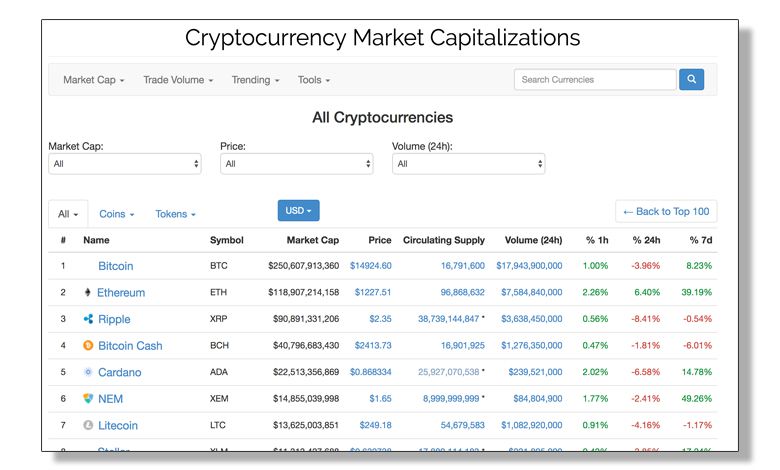Click Bitcoin volume $17,943,900,000

(529, 266)
